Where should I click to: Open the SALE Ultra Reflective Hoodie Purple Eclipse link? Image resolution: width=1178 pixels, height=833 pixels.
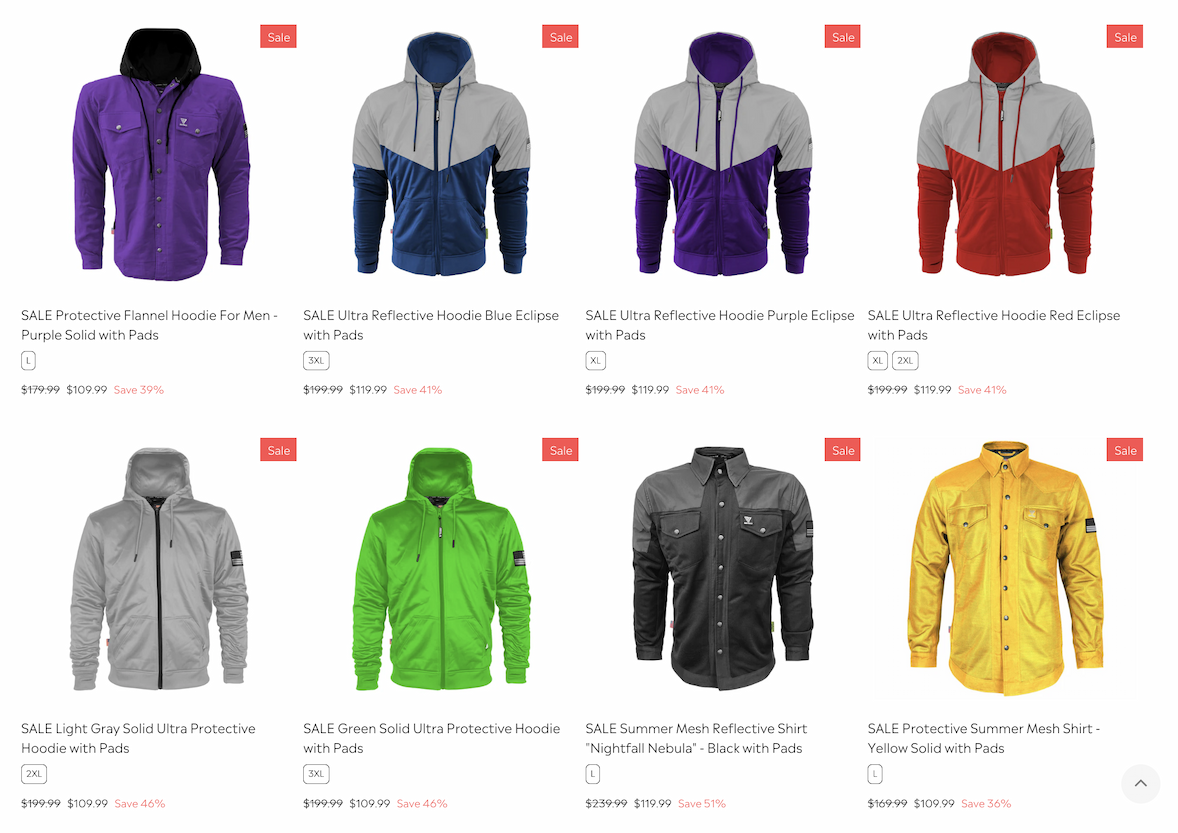coord(720,325)
